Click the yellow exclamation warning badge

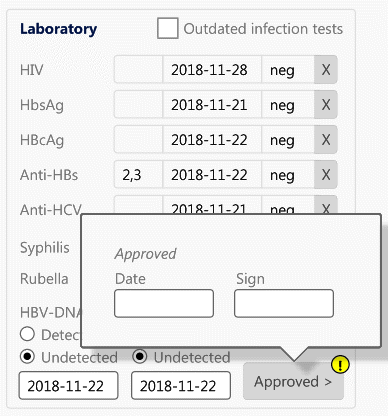[340, 365]
